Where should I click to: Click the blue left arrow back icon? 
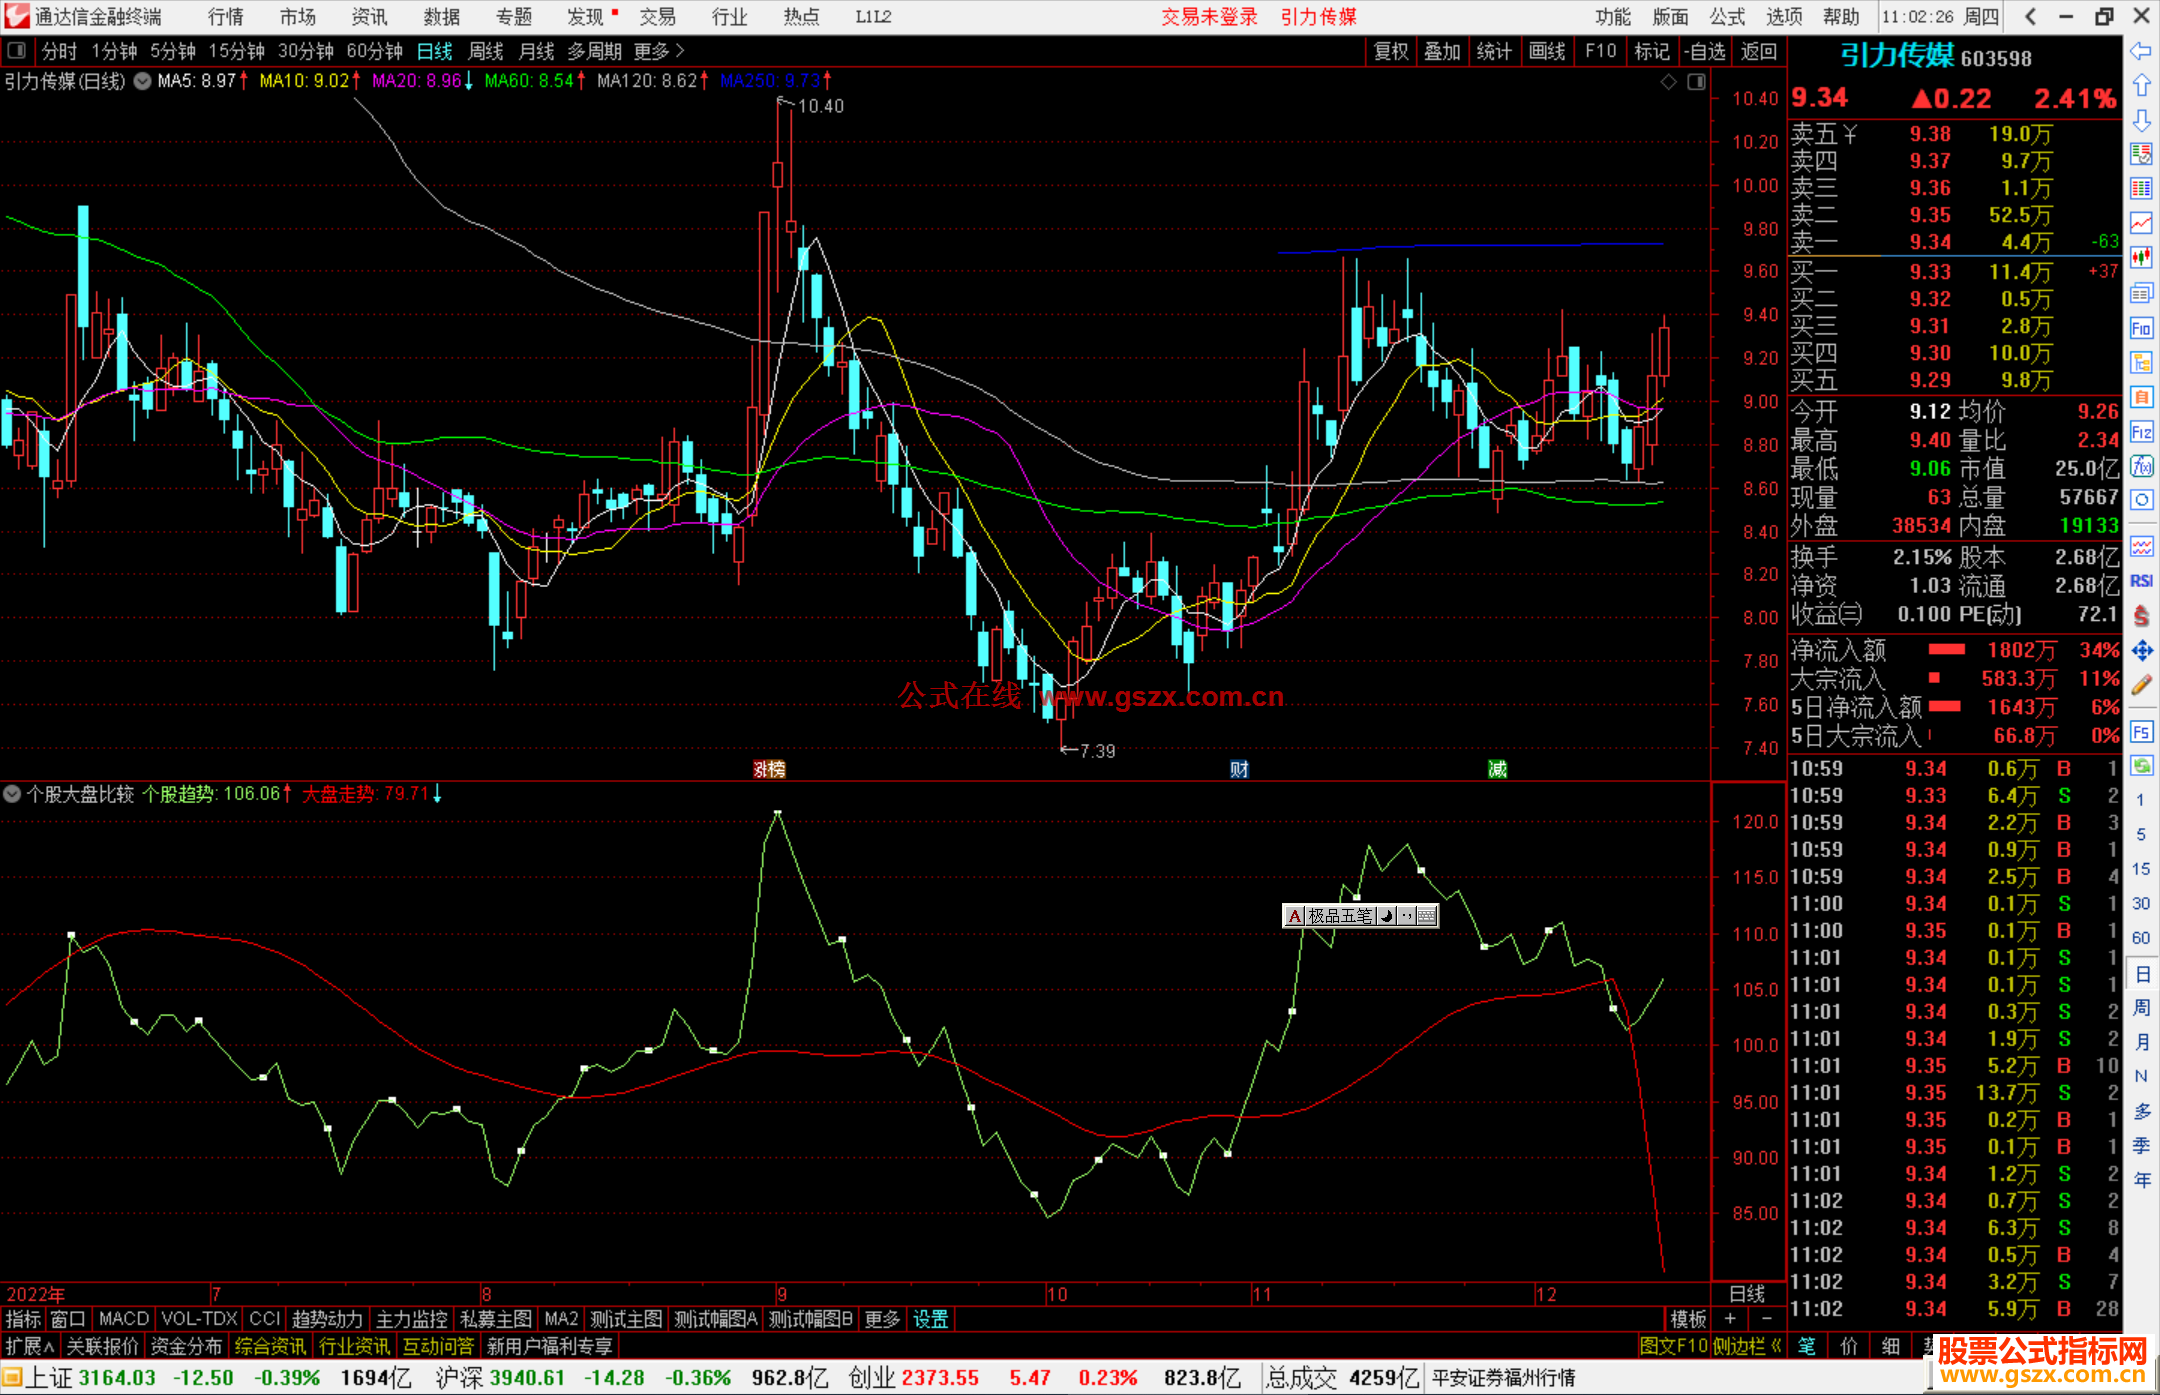pyautogui.click(x=2141, y=50)
